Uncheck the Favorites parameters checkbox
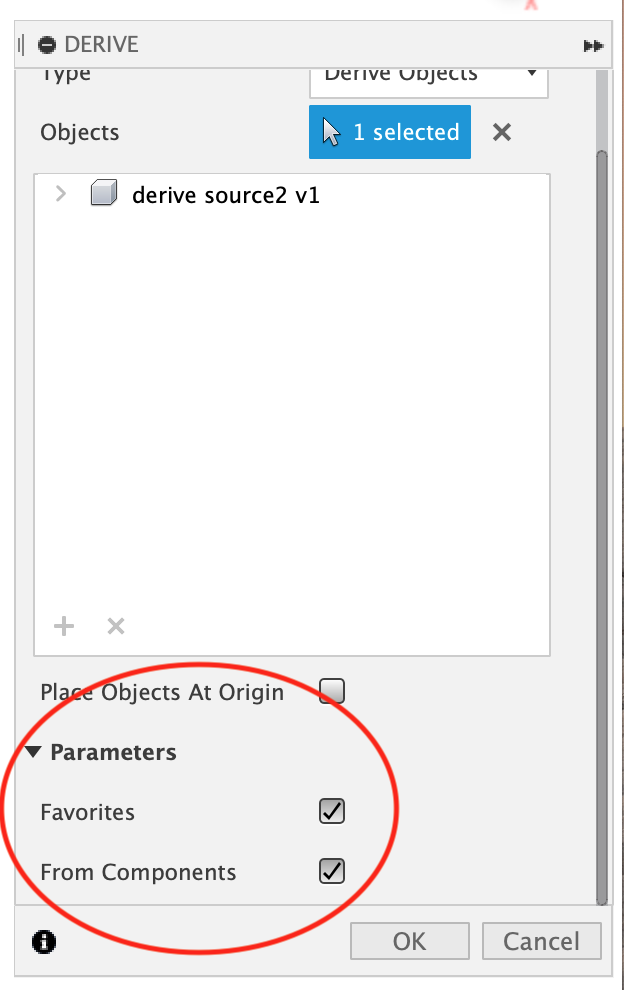The width and height of the screenshot is (624, 990). point(331,811)
